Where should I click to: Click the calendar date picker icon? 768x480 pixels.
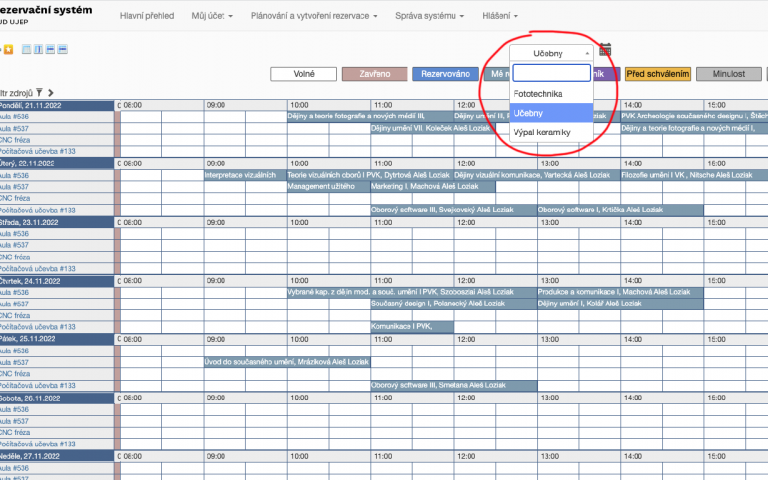605,51
